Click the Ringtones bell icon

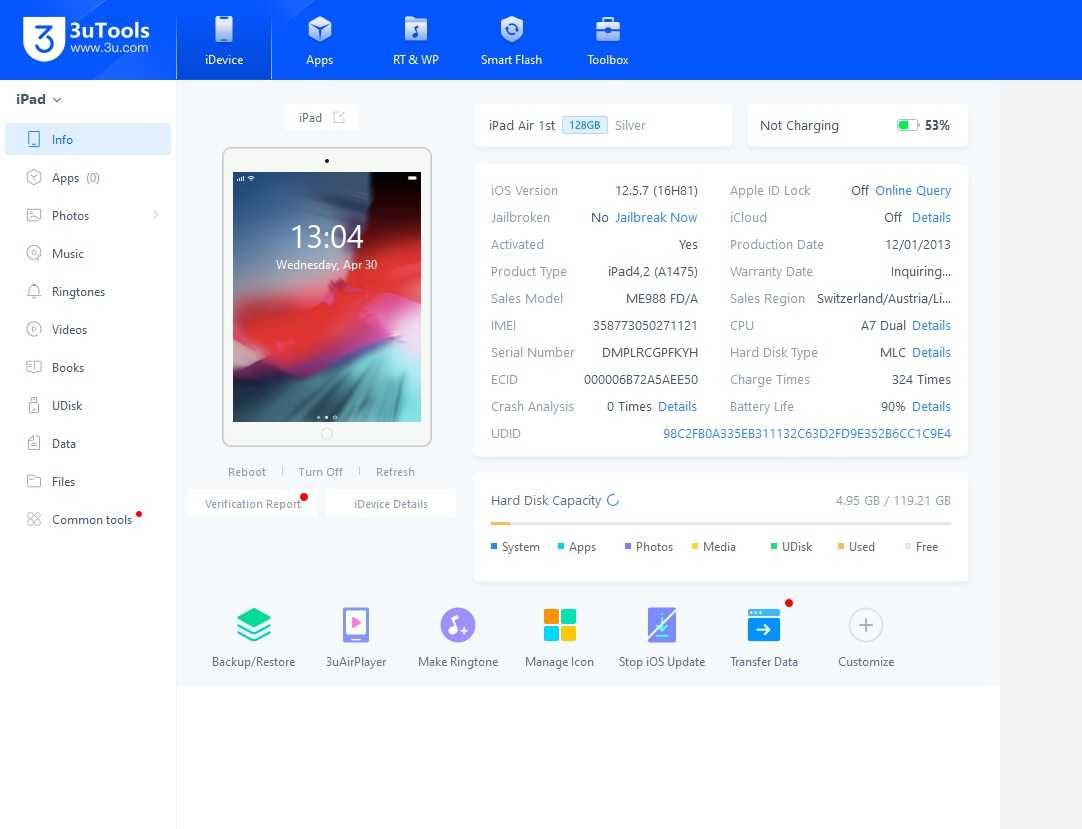tap(34, 291)
